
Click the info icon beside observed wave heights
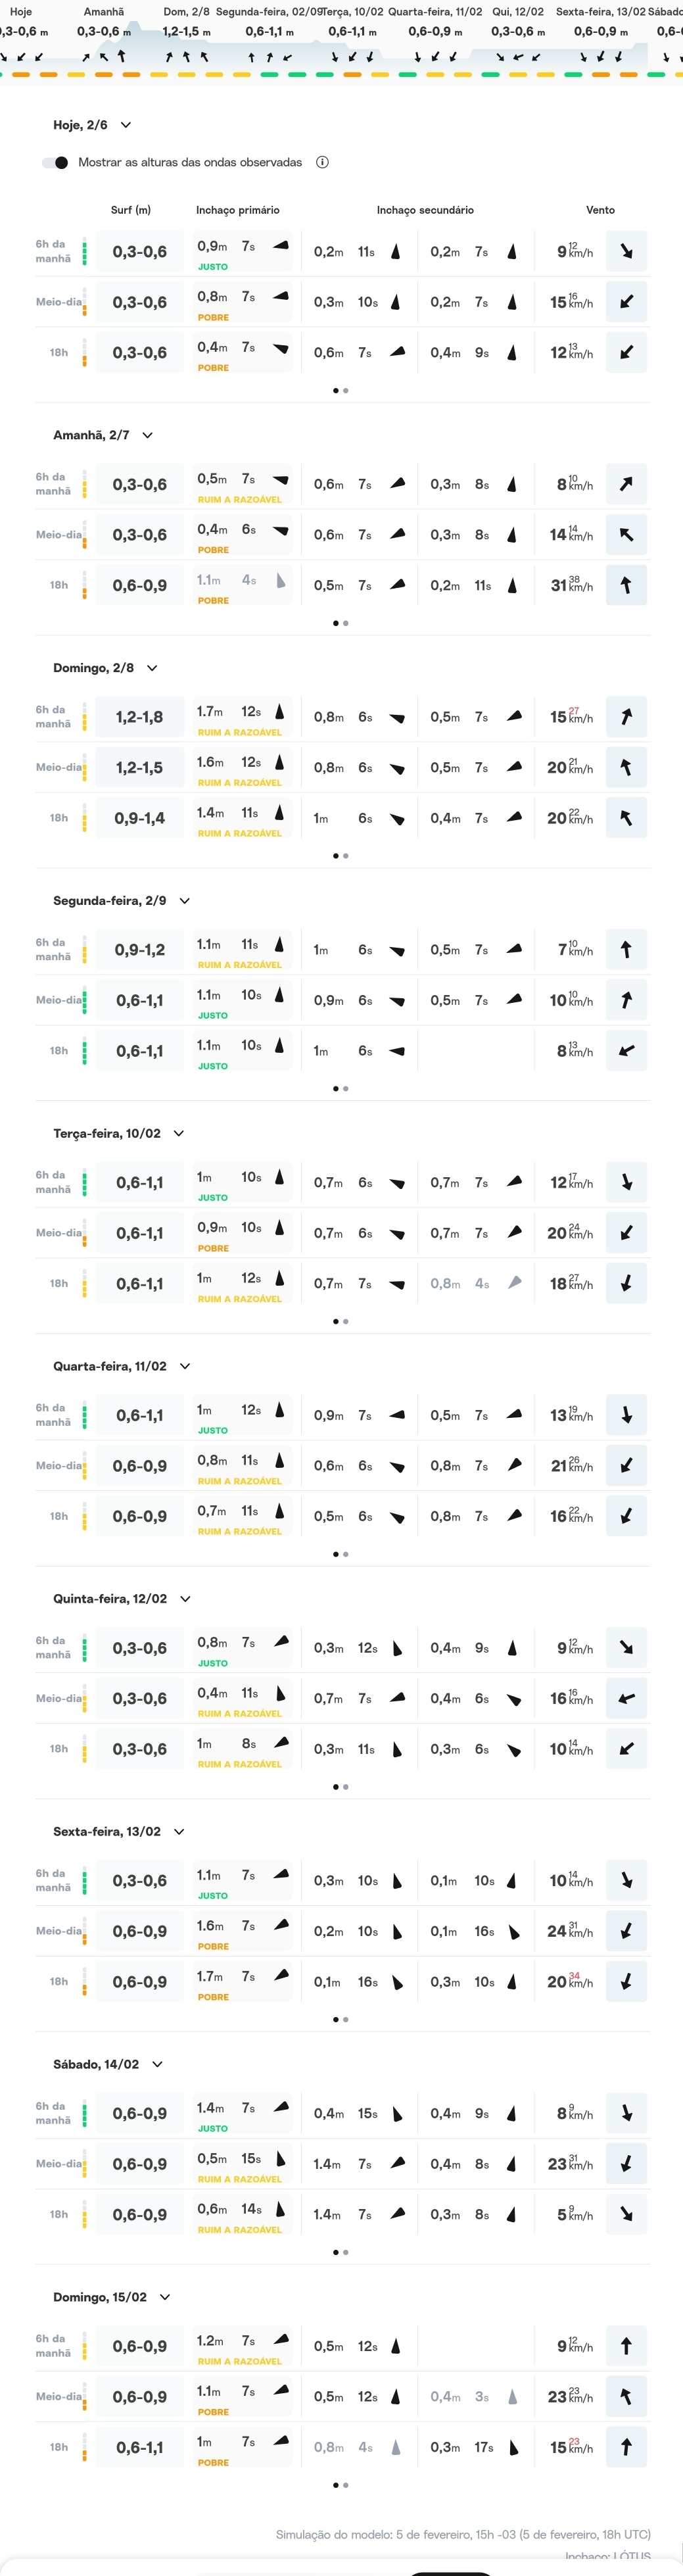(322, 163)
